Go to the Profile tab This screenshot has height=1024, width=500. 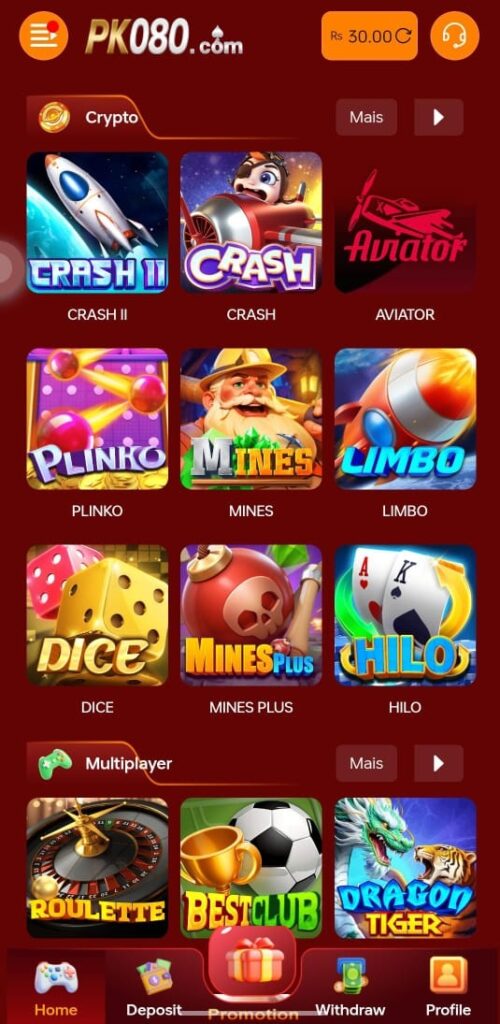(x=448, y=987)
